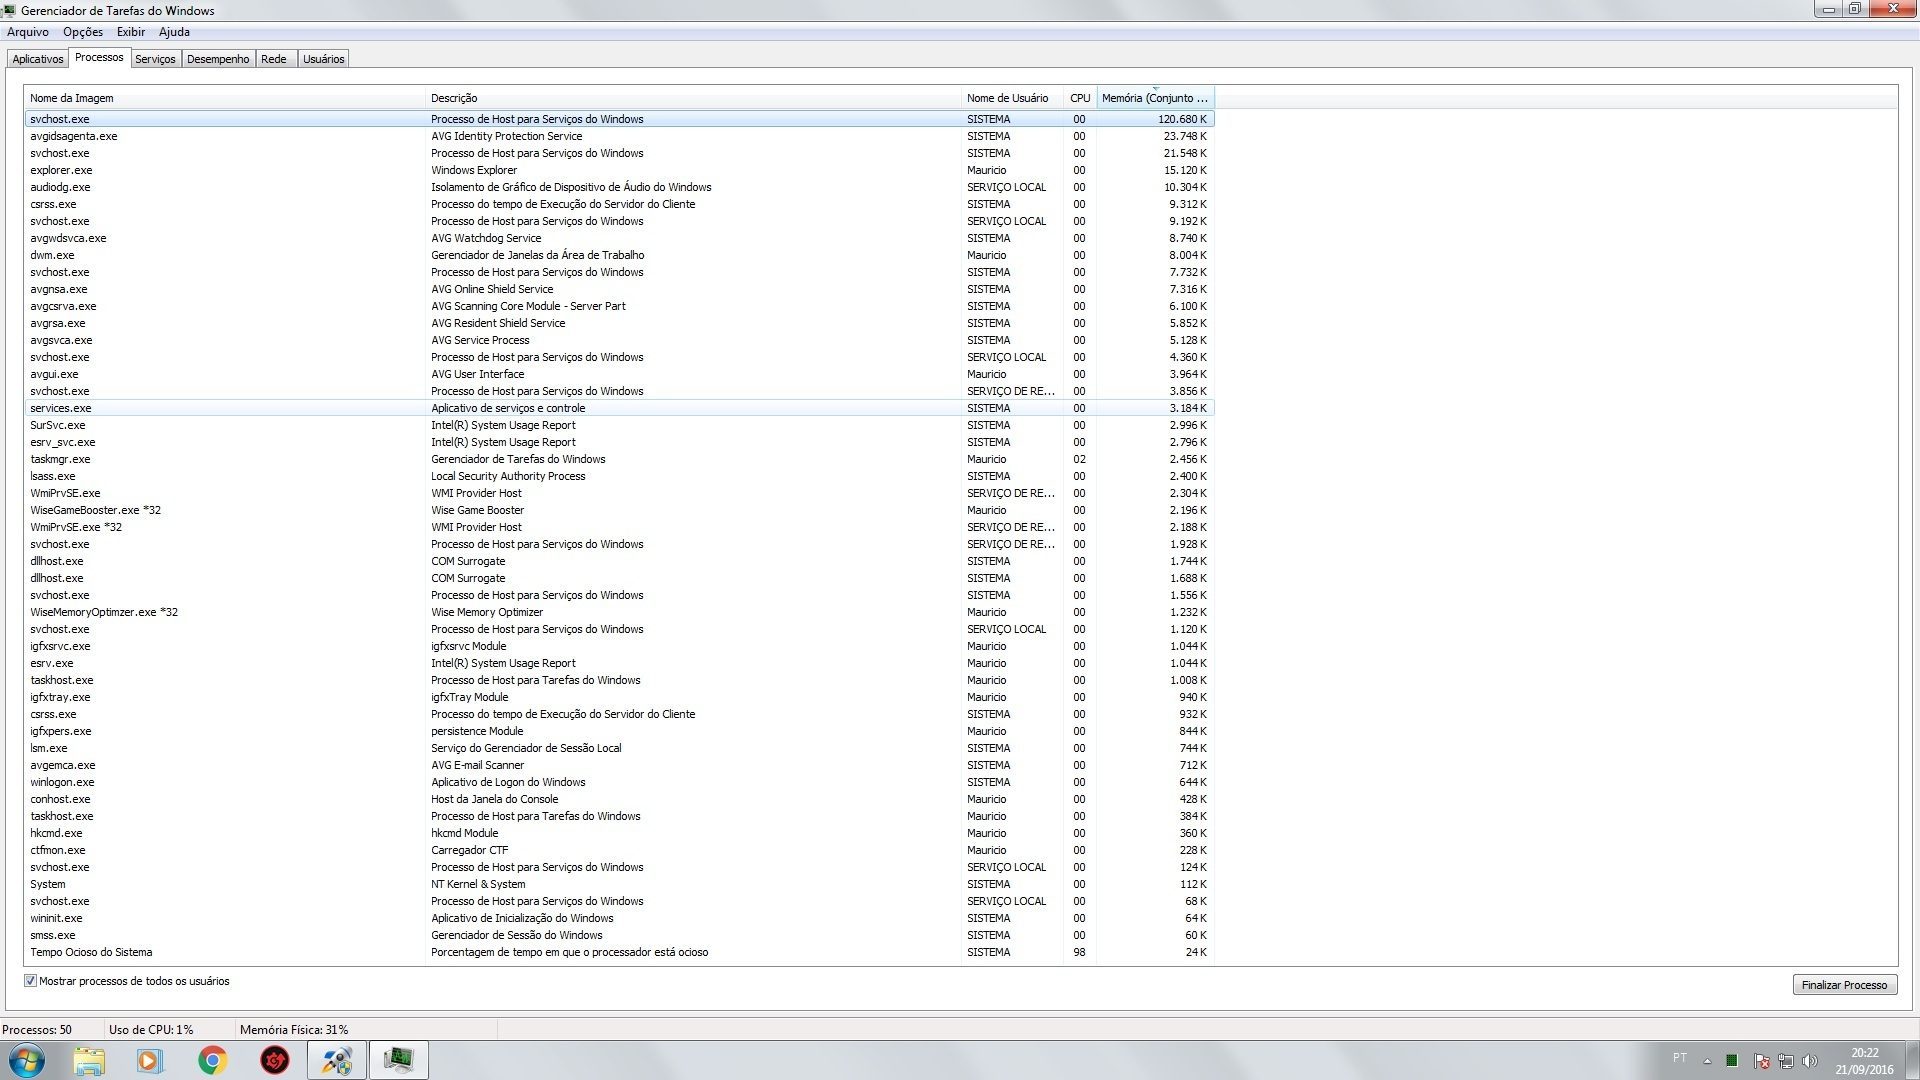1920x1080 pixels.
Task: Select the taskmgr.exe process
Action: pos(620,459)
